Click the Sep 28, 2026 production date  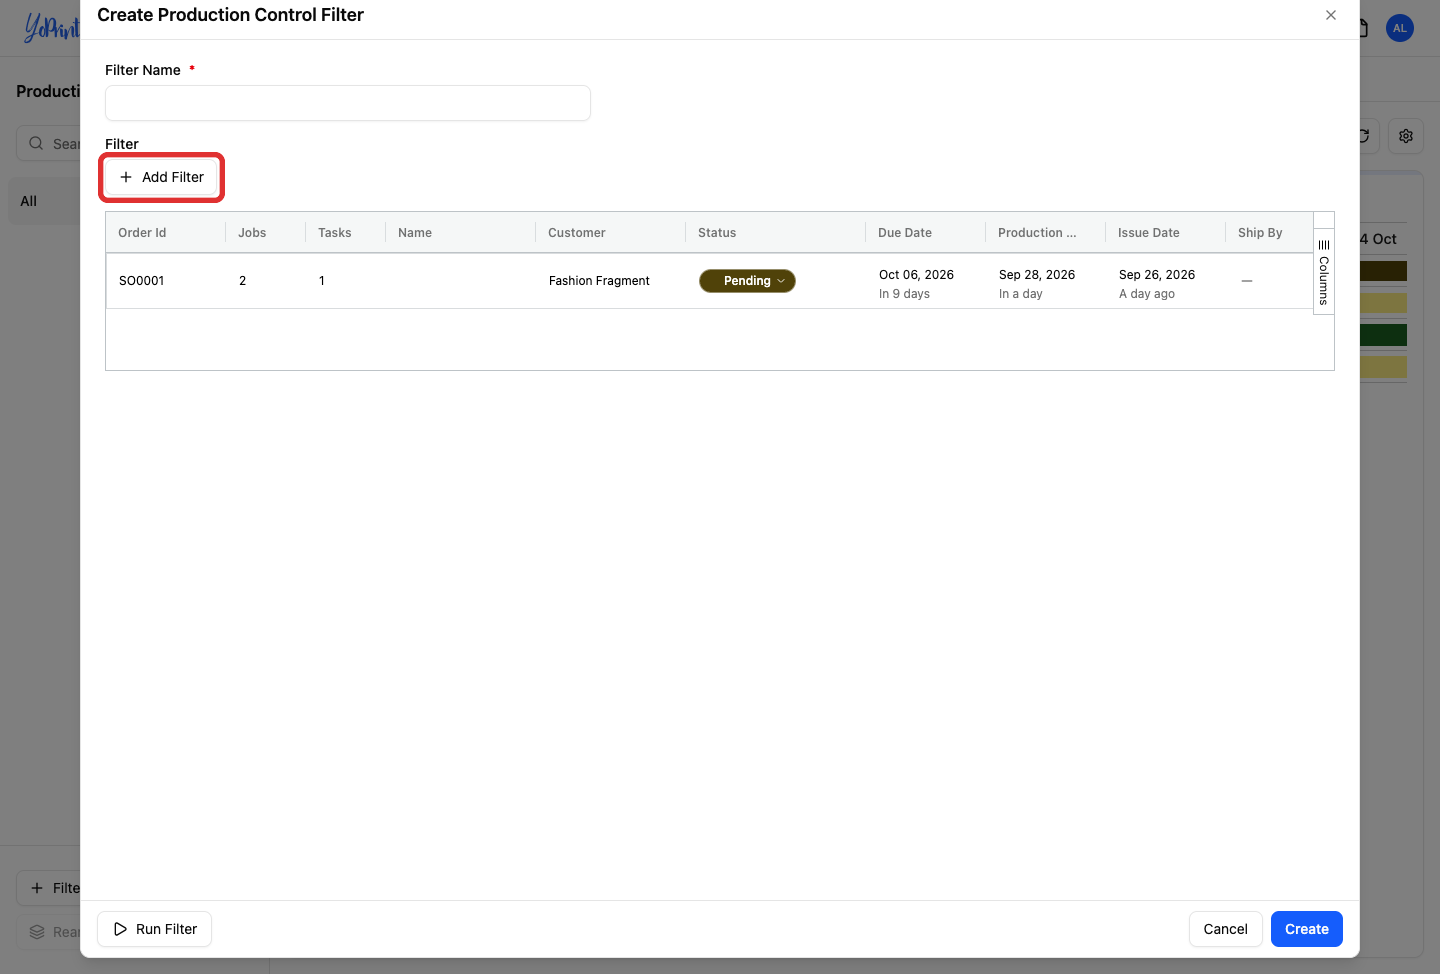(1037, 275)
